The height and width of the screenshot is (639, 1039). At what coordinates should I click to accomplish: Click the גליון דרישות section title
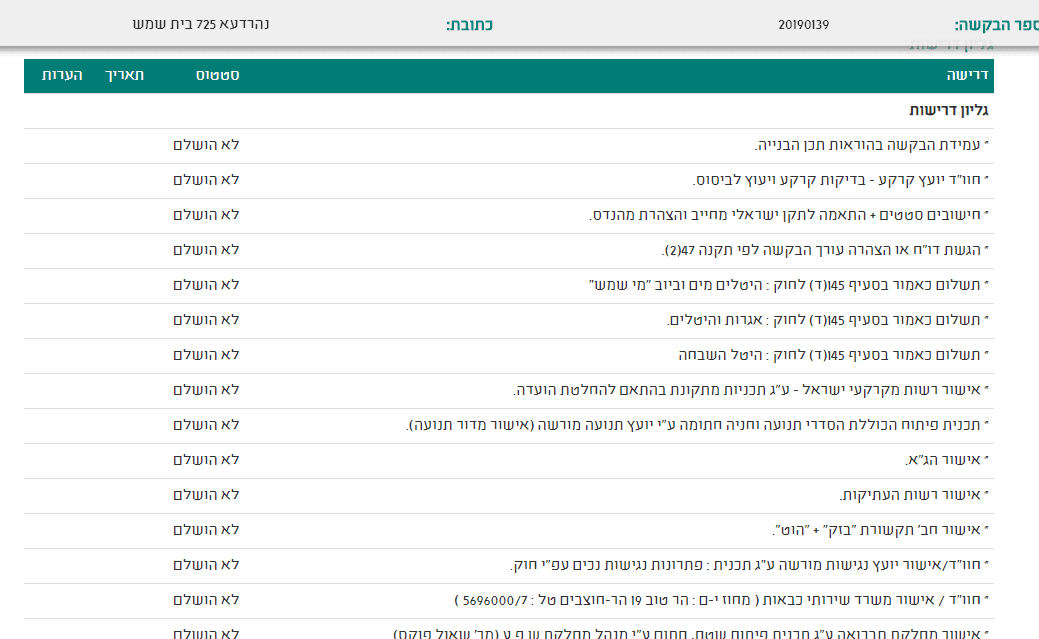(x=949, y=111)
